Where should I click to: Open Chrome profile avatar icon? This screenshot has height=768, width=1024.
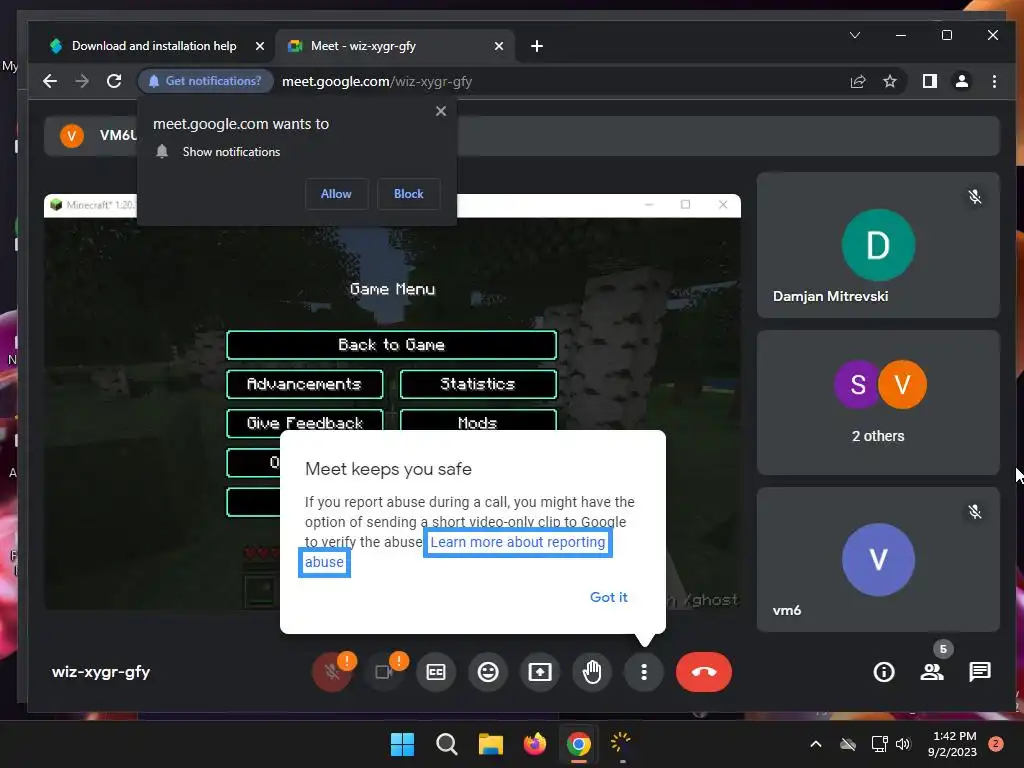[962, 81]
